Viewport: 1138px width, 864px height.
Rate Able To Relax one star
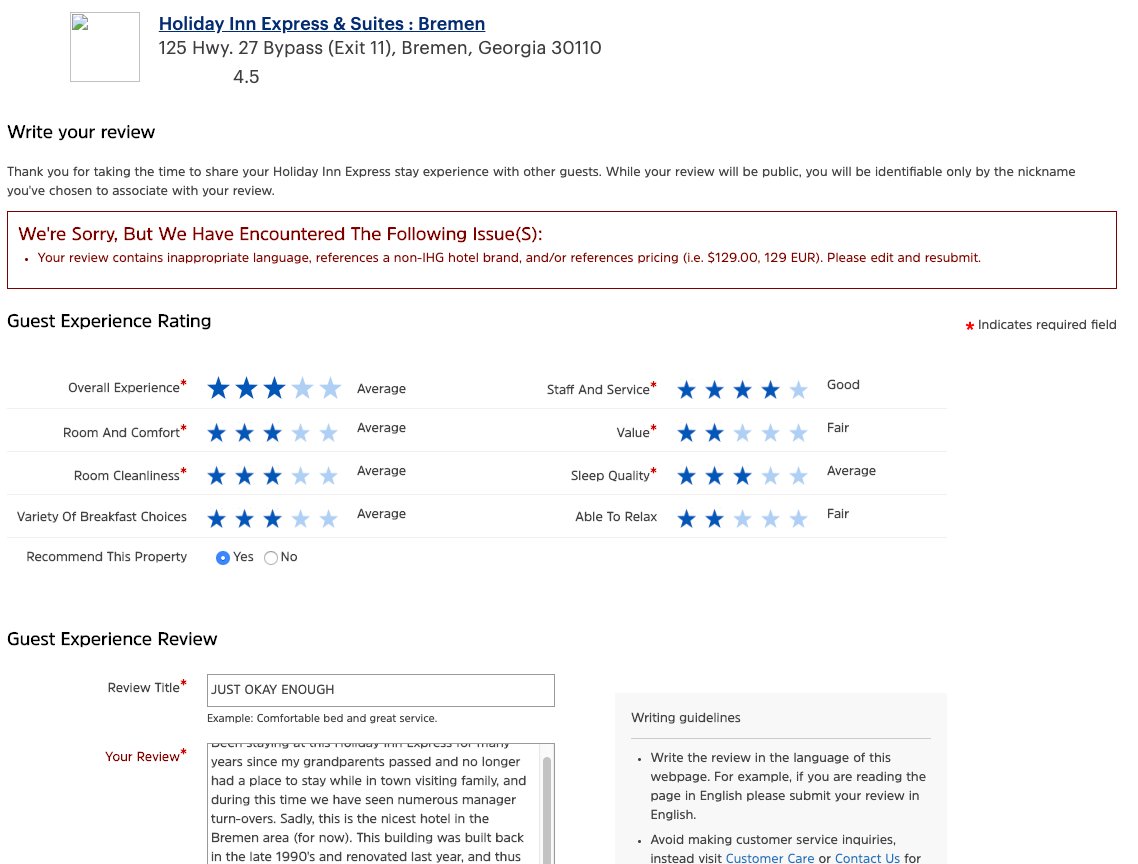coord(687,519)
